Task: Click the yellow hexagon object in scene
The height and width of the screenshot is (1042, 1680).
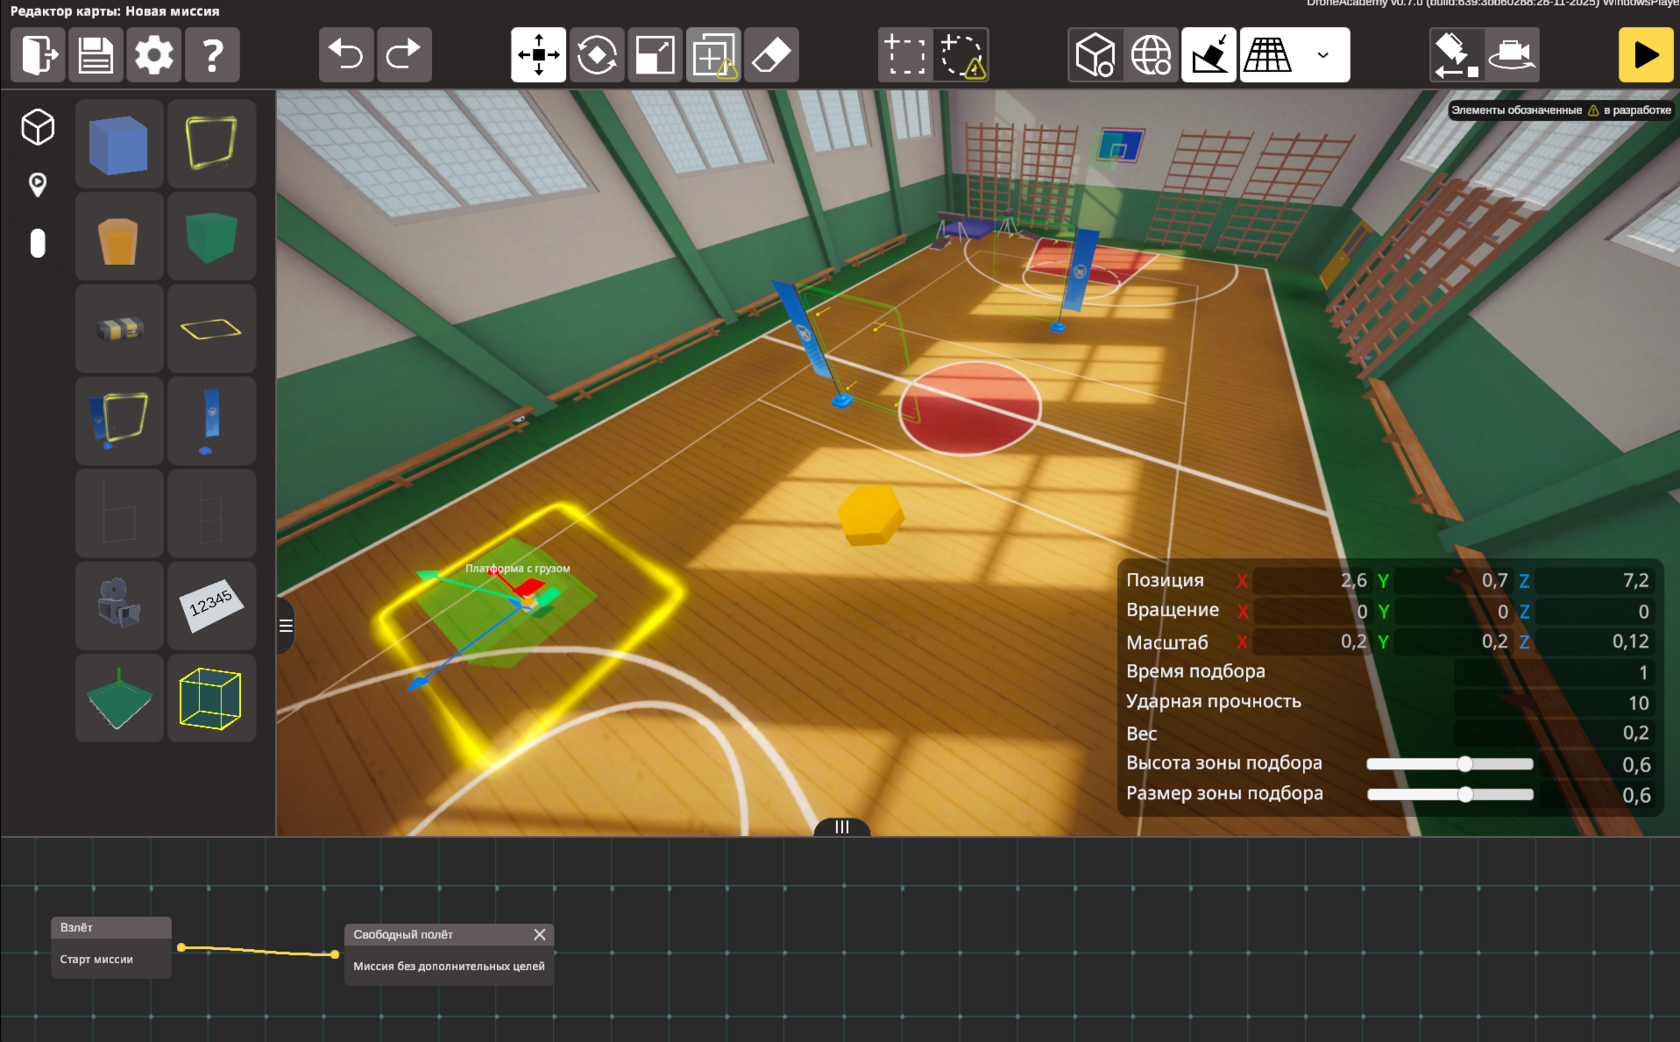Action: click(x=871, y=515)
